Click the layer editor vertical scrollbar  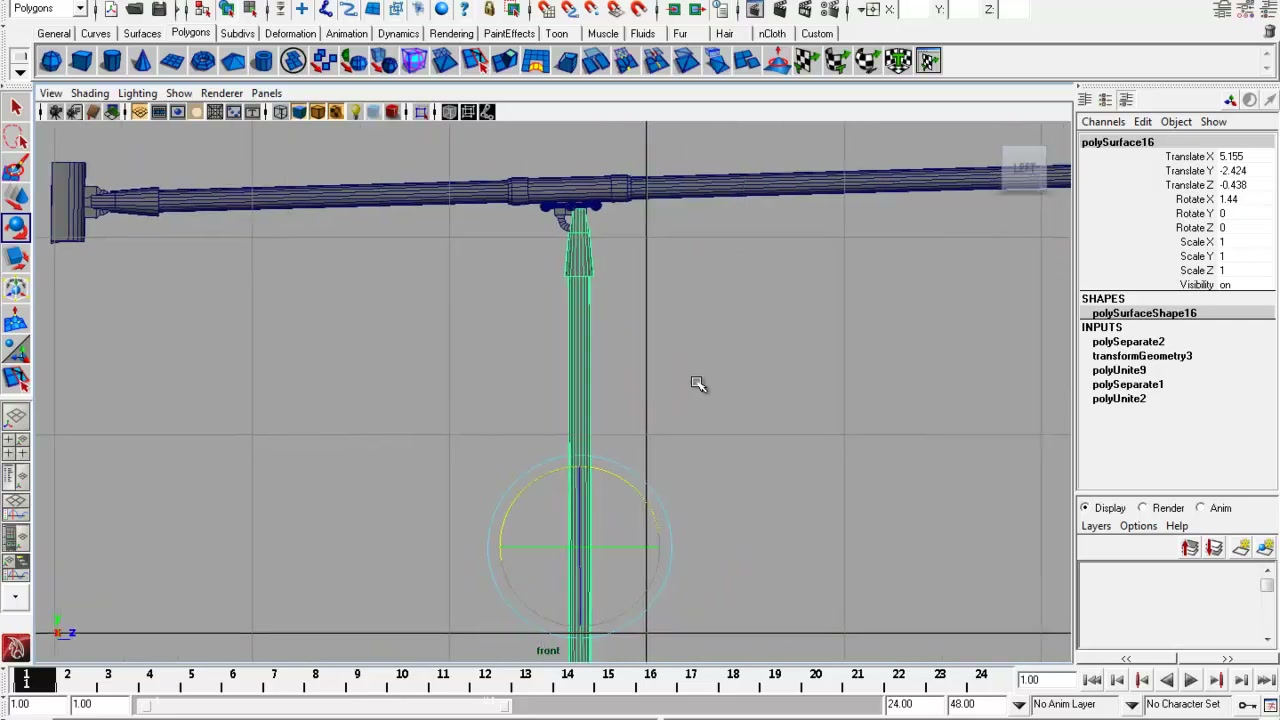[1267, 605]
